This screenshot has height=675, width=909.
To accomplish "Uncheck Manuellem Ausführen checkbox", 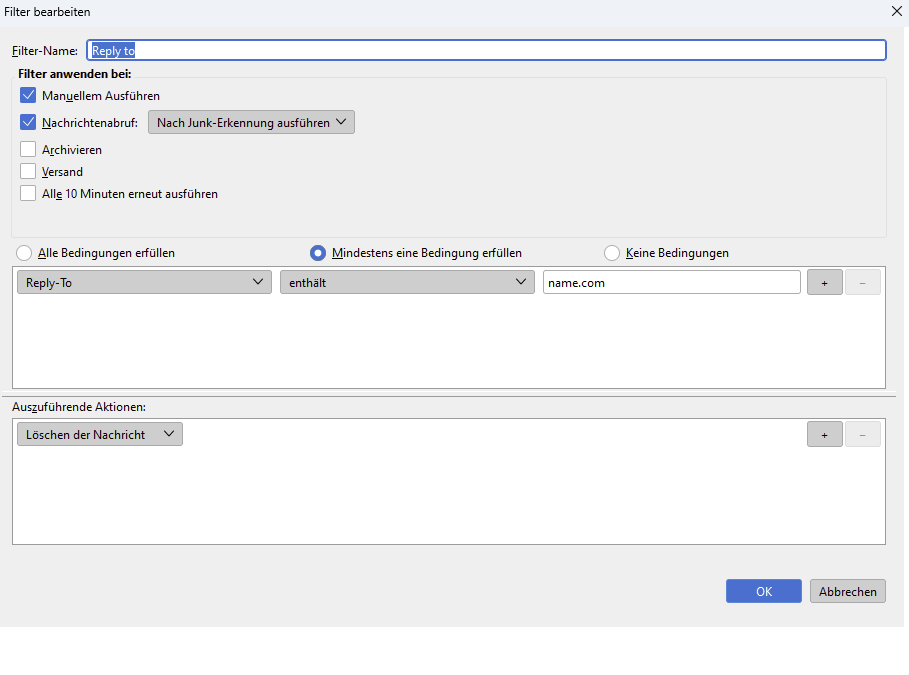I will click(28, 96).
